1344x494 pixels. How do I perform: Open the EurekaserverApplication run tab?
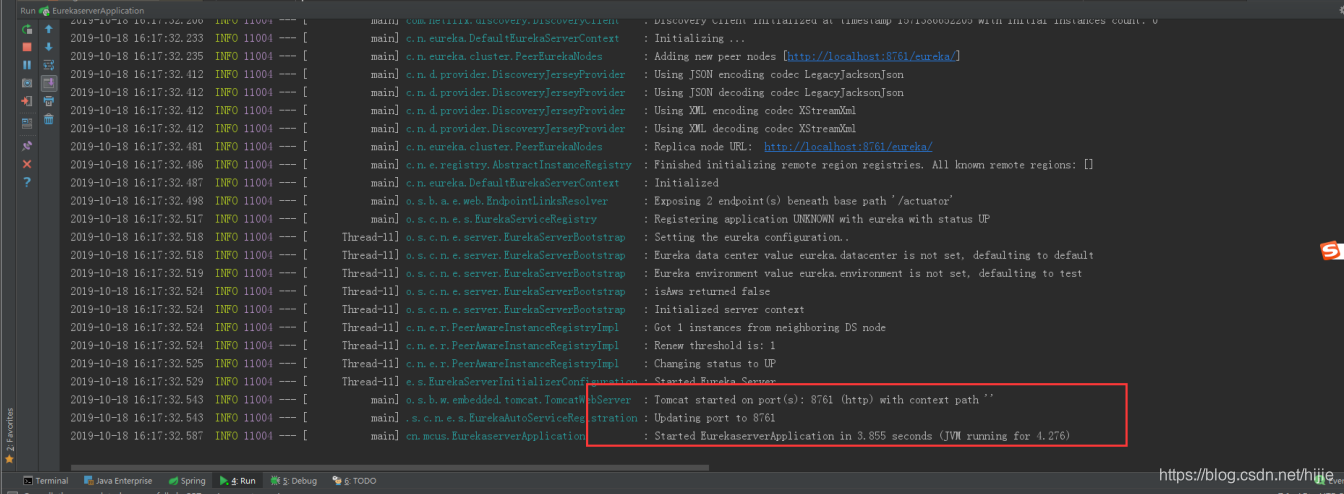[x=91, y=10]
